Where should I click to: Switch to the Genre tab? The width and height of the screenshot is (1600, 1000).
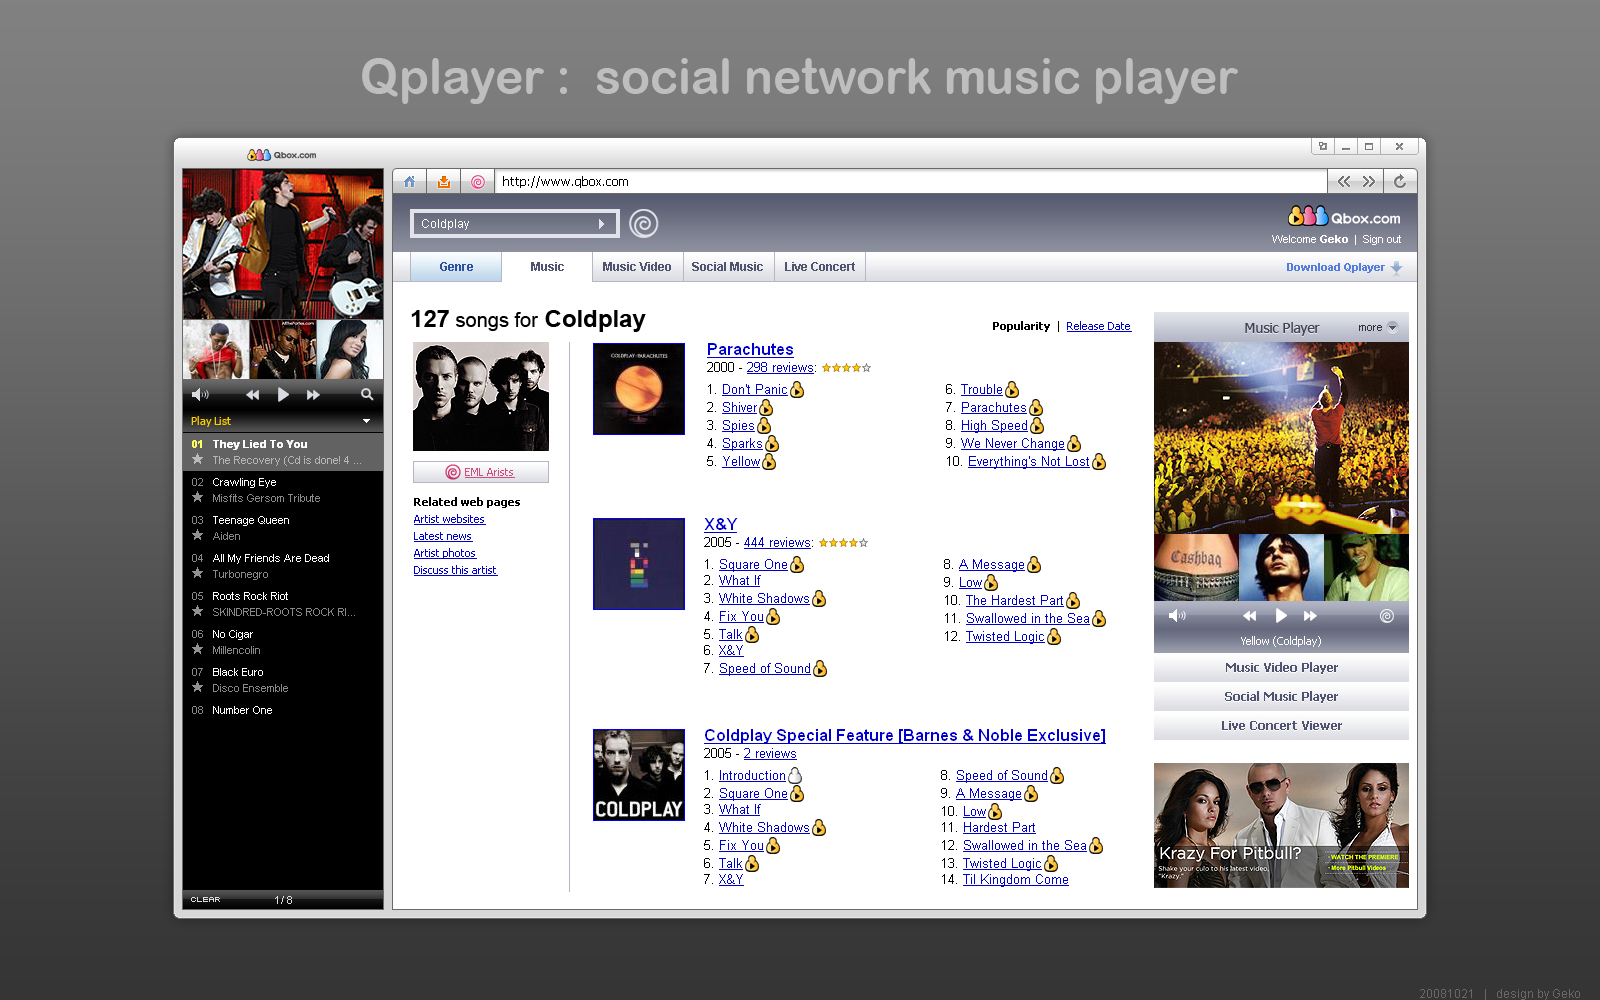[x=456, y=267]
